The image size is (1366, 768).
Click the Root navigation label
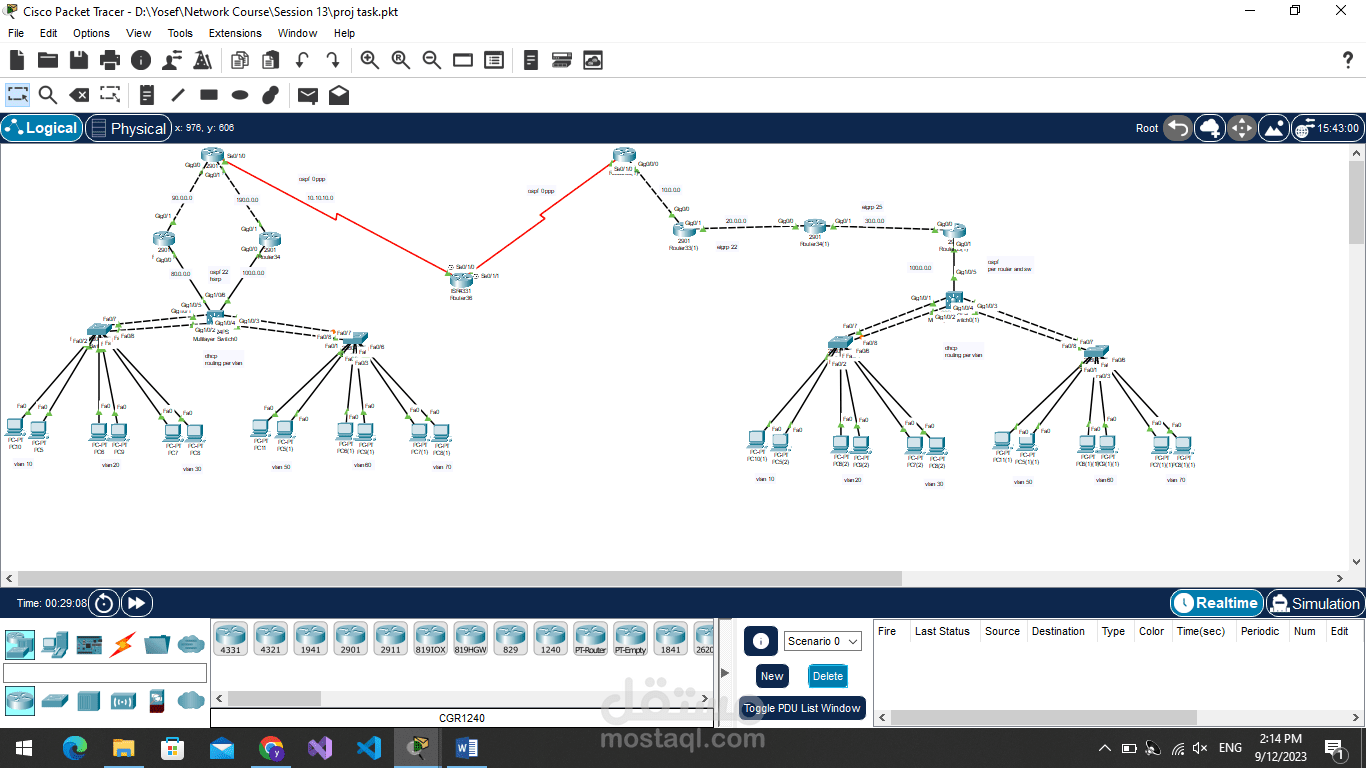(x=1147, y=128)
